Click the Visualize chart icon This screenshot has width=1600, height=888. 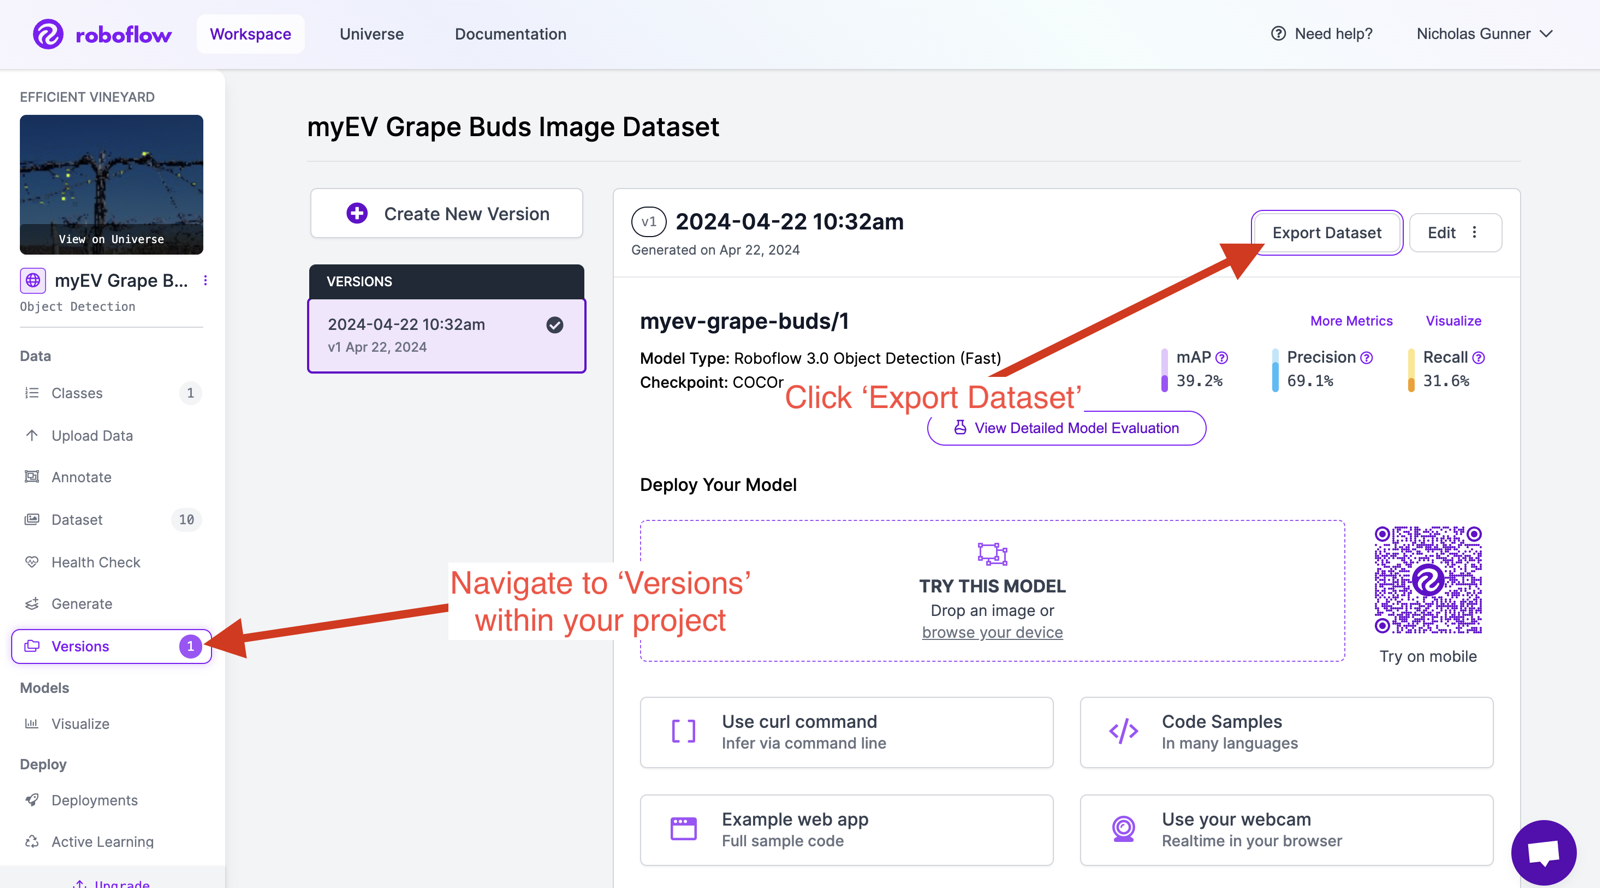click(x=32, y=724)
